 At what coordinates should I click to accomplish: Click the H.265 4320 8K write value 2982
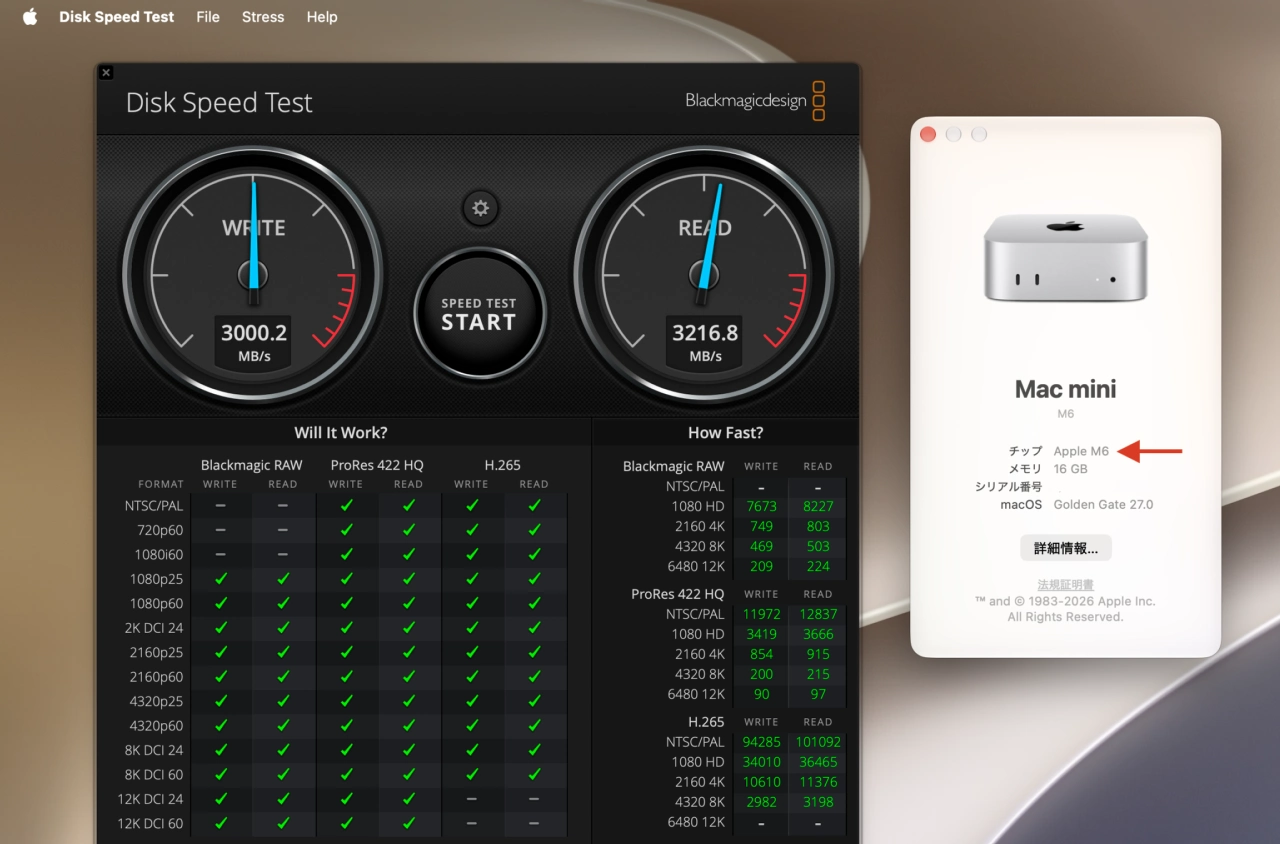(x=761, y=802)
